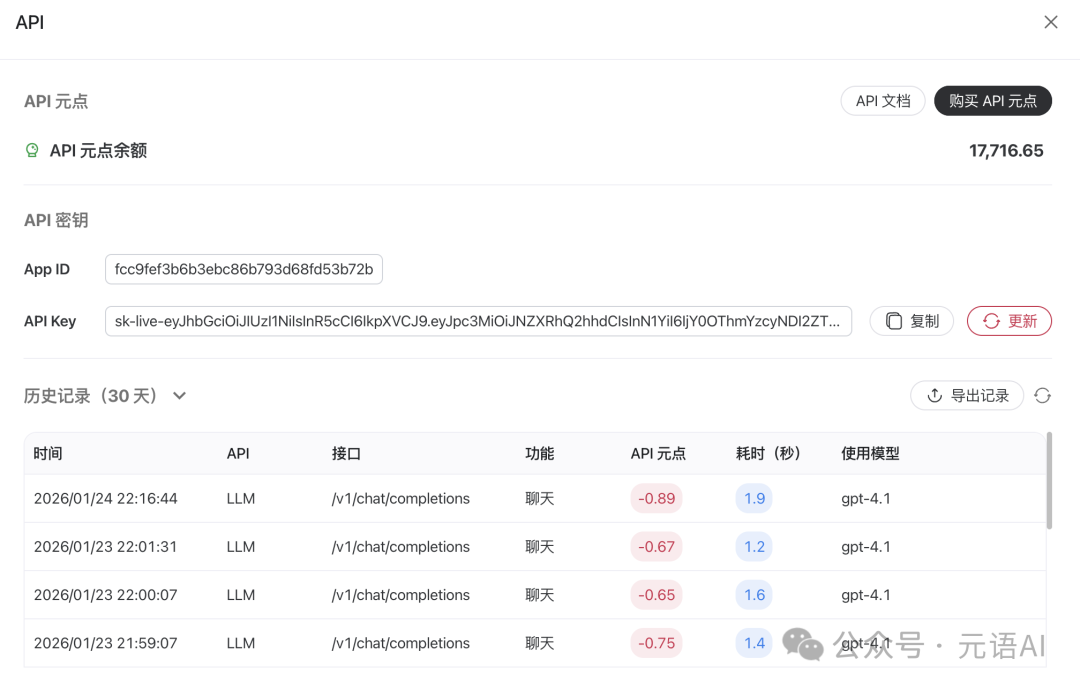Click the refresh history icon
This screenshot has width=1080, height=689.
[x=1042, y=396]
